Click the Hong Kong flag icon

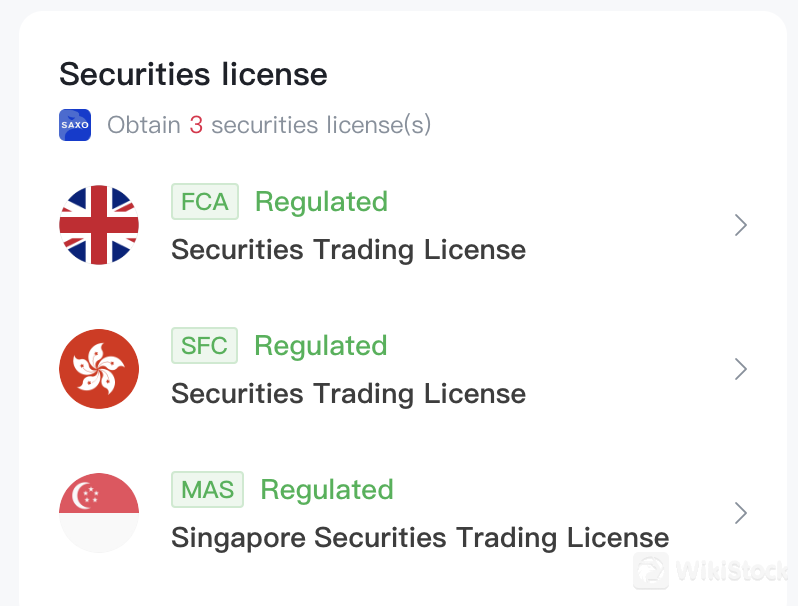[99, 369]
